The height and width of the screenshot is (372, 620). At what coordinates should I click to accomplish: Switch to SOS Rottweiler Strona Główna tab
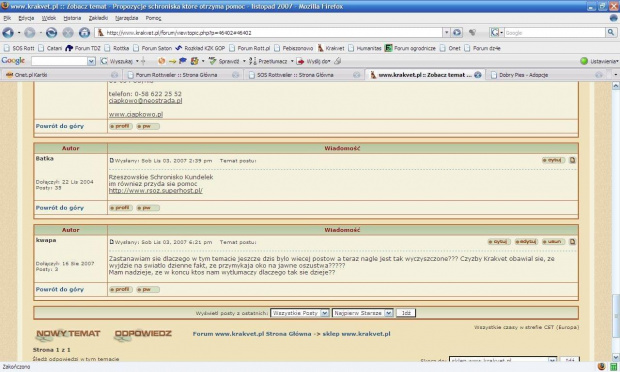[x=304, y=75]
